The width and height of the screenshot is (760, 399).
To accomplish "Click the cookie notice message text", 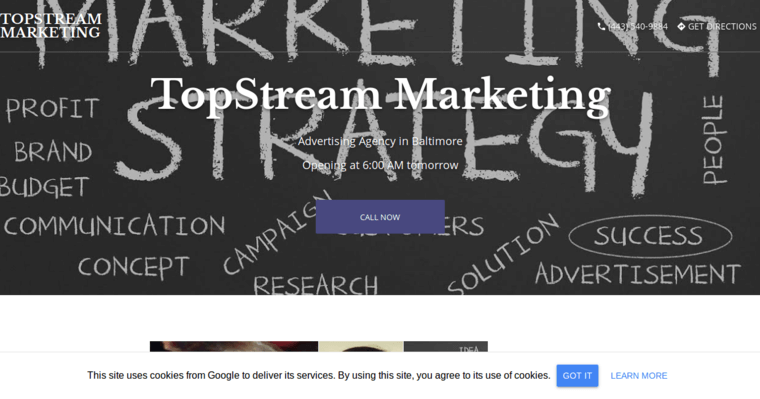I will [319, 375].
